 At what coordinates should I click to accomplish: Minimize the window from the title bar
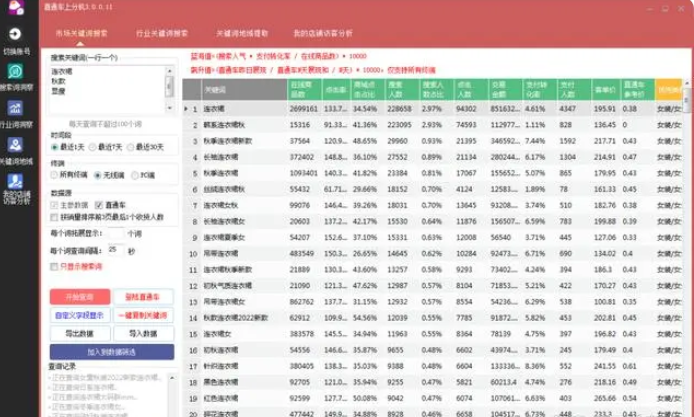[650, 8]
